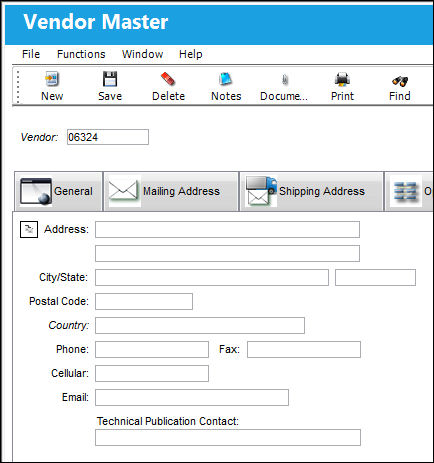Open the partially visible fourth tab
The width and height of the screenshot is (434, 463).
[x=409, y=191]
